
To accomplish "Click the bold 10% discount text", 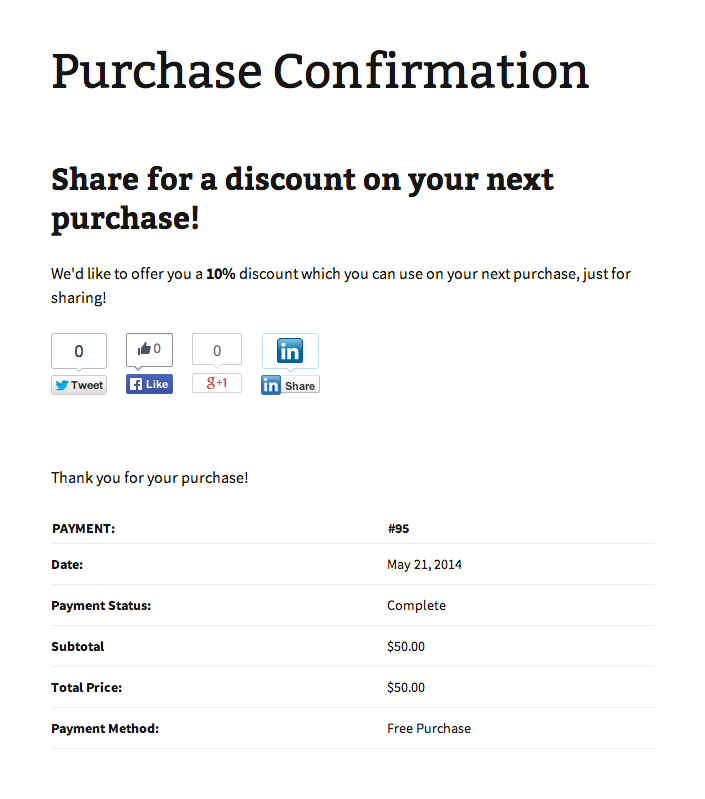I will [220, 274].
